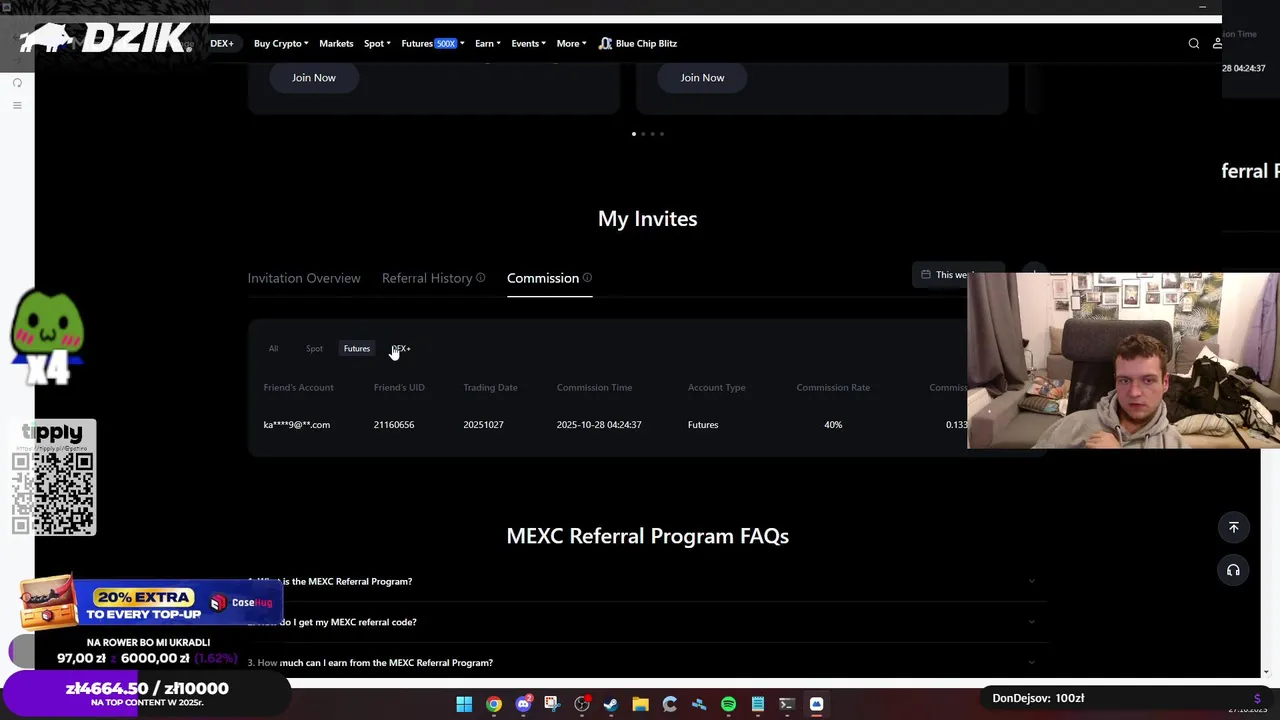The height and width of the screenshot is (720, 1280).
Task: Click the Futures account type cell
Action: point(703,425)
